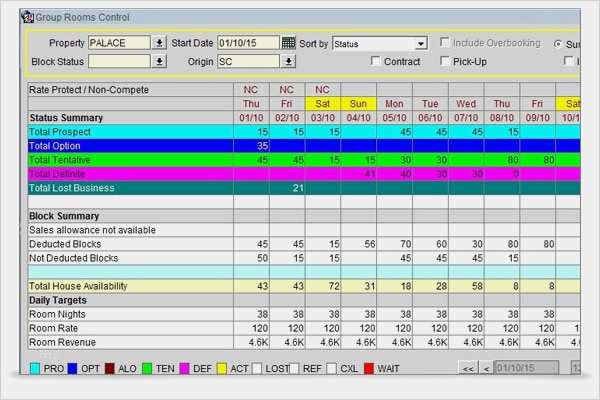
Task: Open the Block Status list arrow button
Action: pos(159,61)
